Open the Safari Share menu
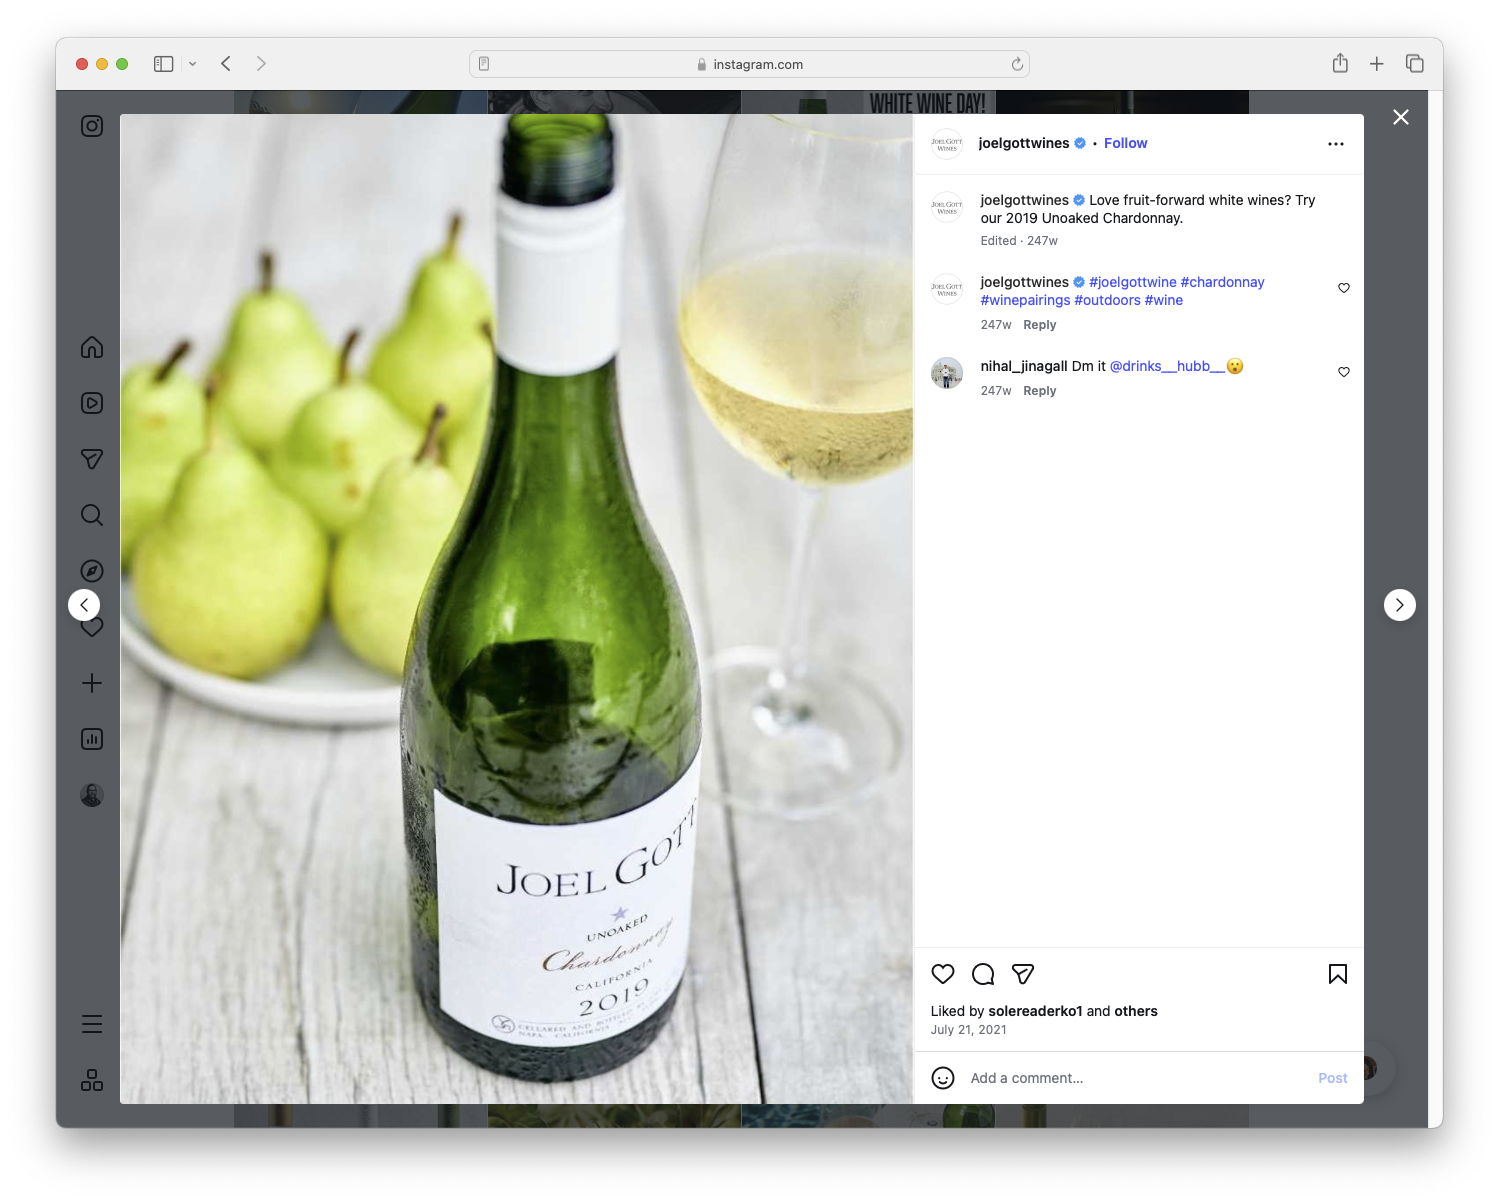This screenshot has height=1202, width=1499. (1340, 63)
